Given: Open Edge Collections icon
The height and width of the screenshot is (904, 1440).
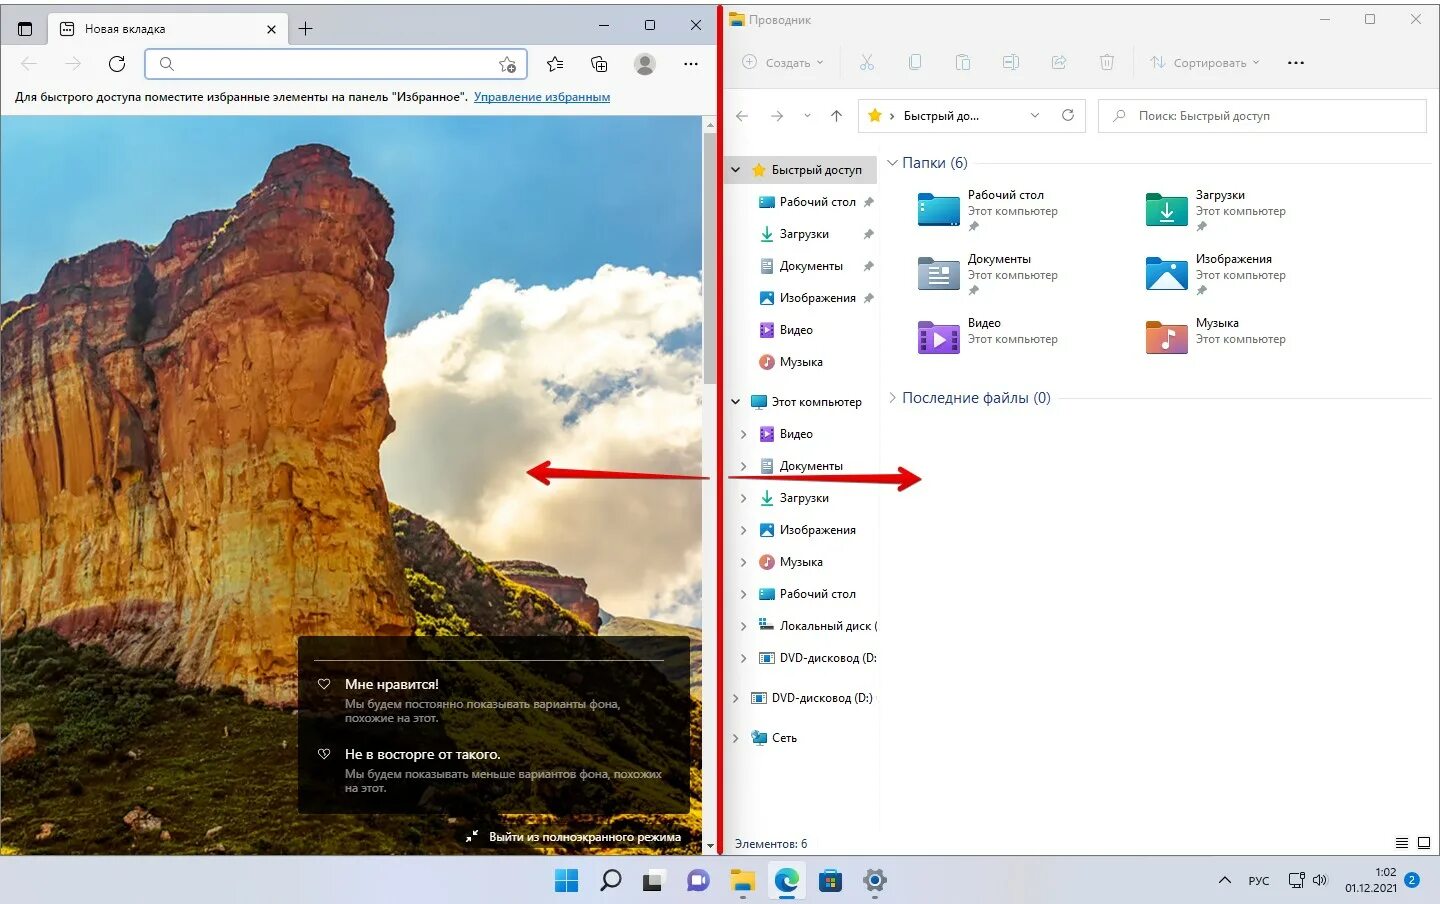Looking at the screenshot, I should [x=599, y=64].
